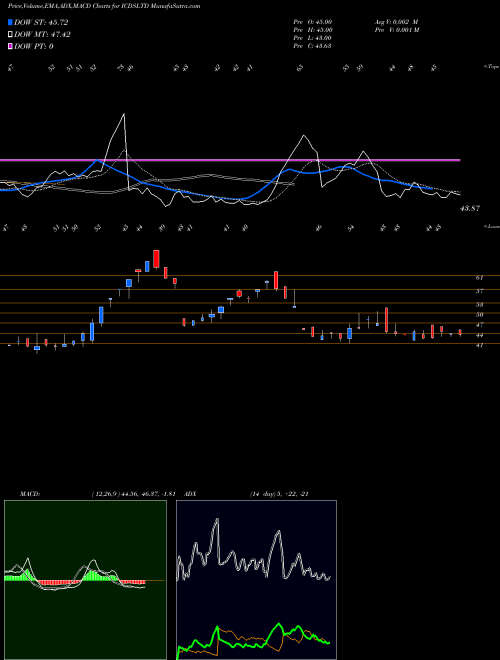Select the 'DOW ST: 45.72' label

point(41,22)
